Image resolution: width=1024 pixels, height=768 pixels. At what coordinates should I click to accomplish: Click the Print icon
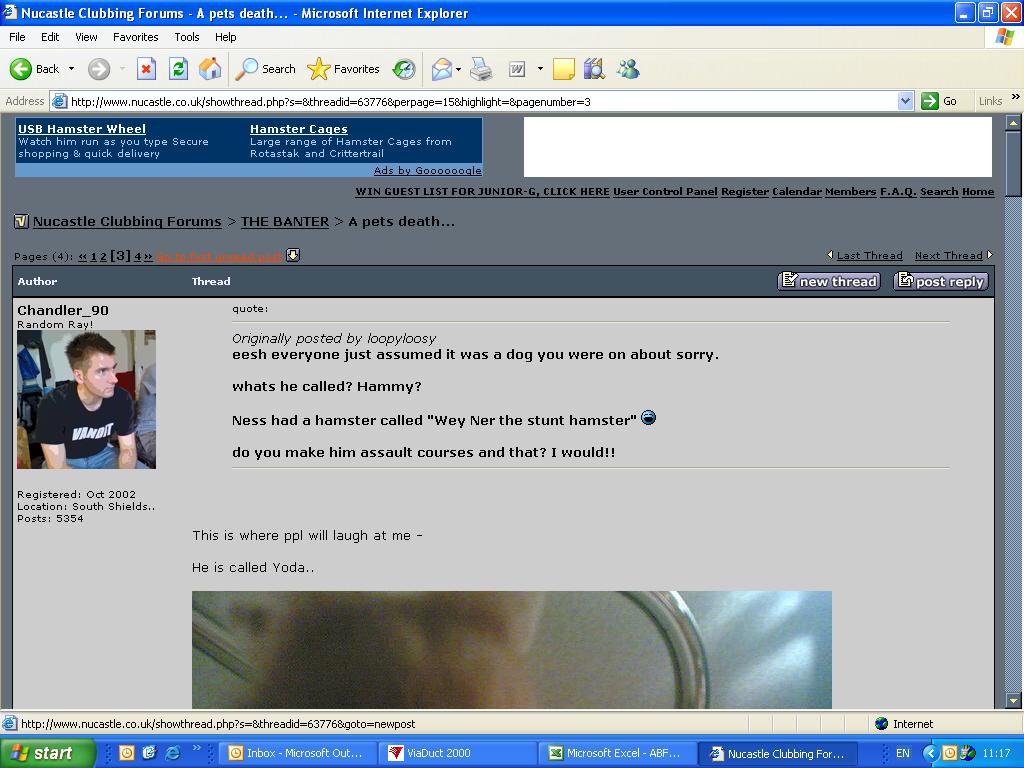[481, 69]
